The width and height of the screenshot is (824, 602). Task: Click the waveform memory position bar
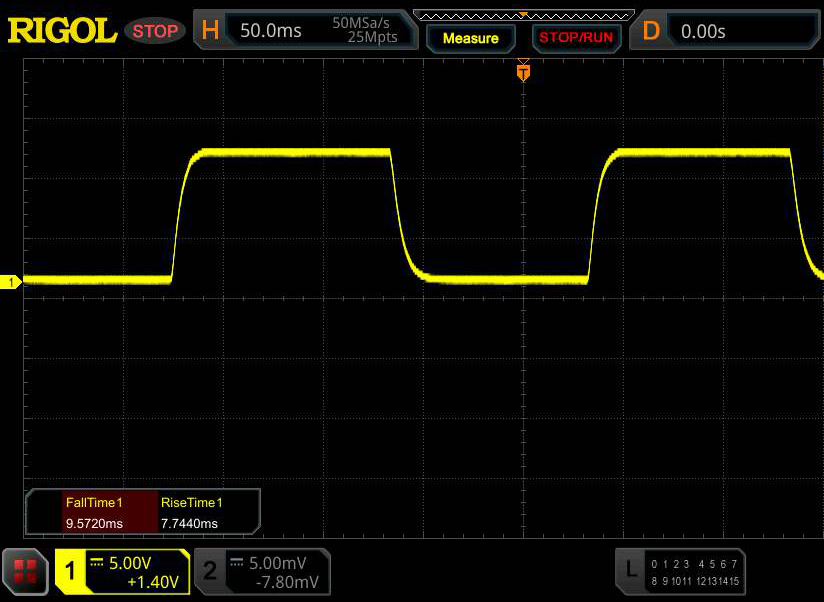(522, 15)
